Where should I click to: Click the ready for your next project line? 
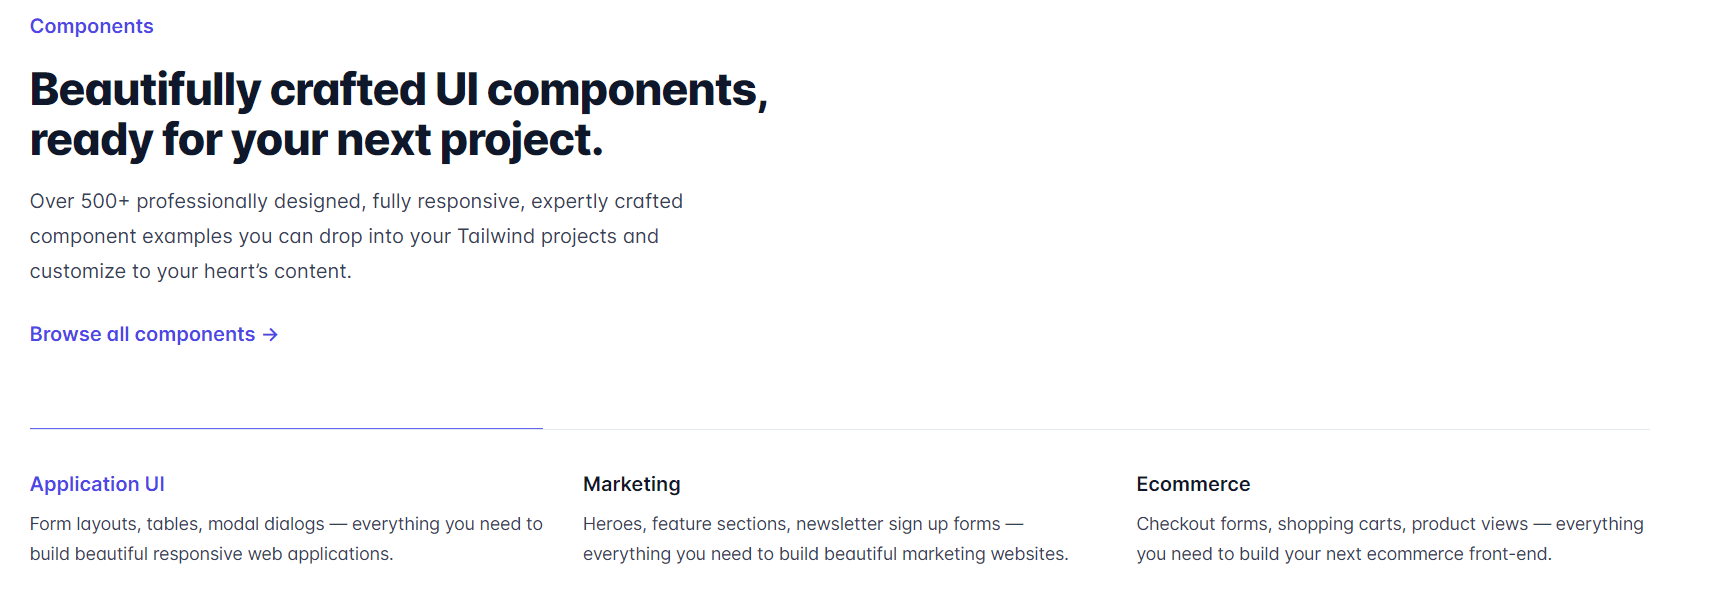tap(317, 140)
